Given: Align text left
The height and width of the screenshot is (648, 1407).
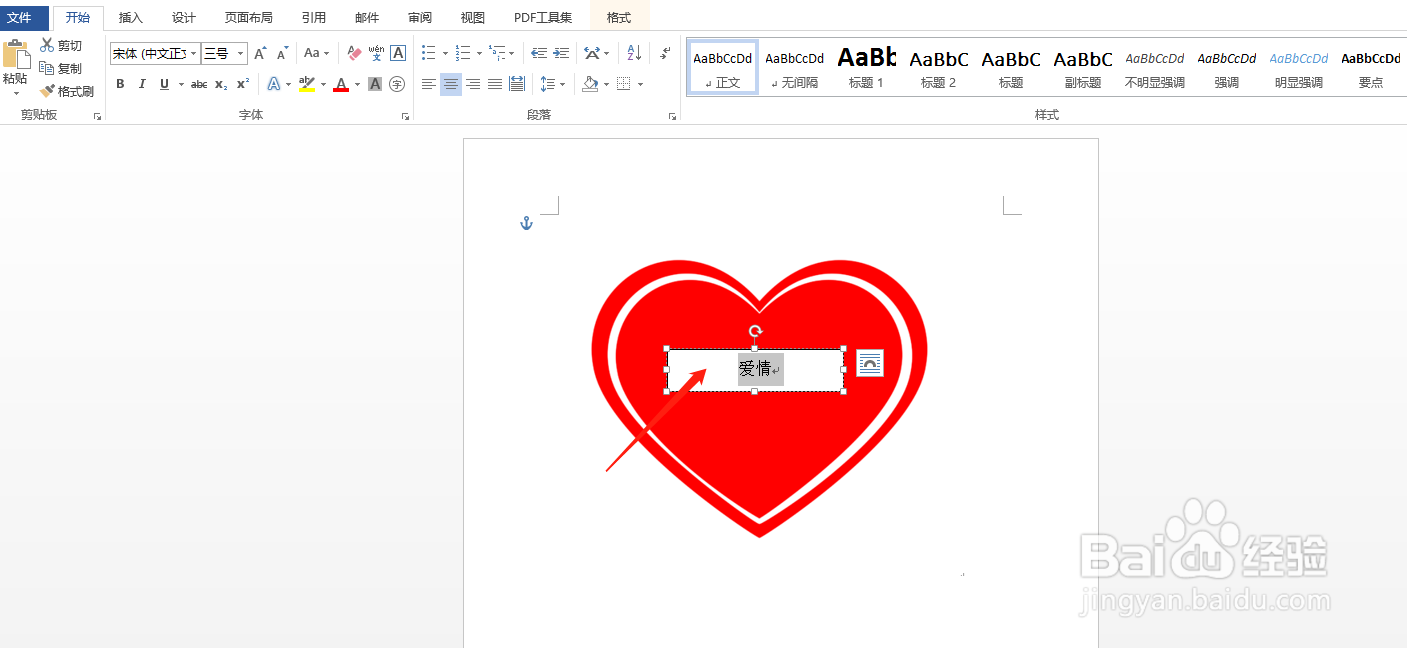Looking at the screenshot, I should click(x=429, y=84).
